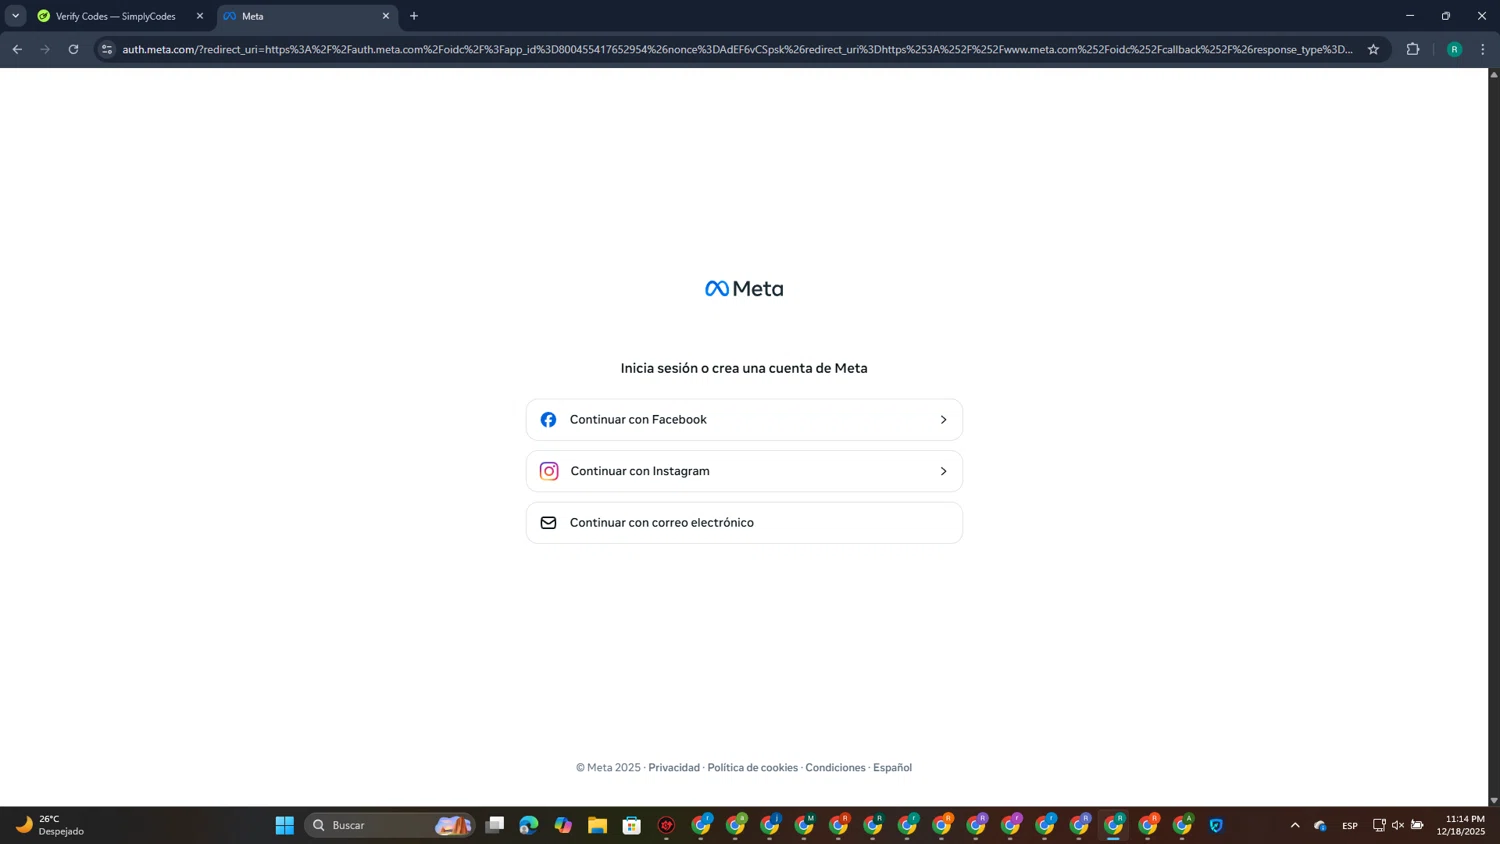Click the muted volume tray icon

click(1398, 825)
